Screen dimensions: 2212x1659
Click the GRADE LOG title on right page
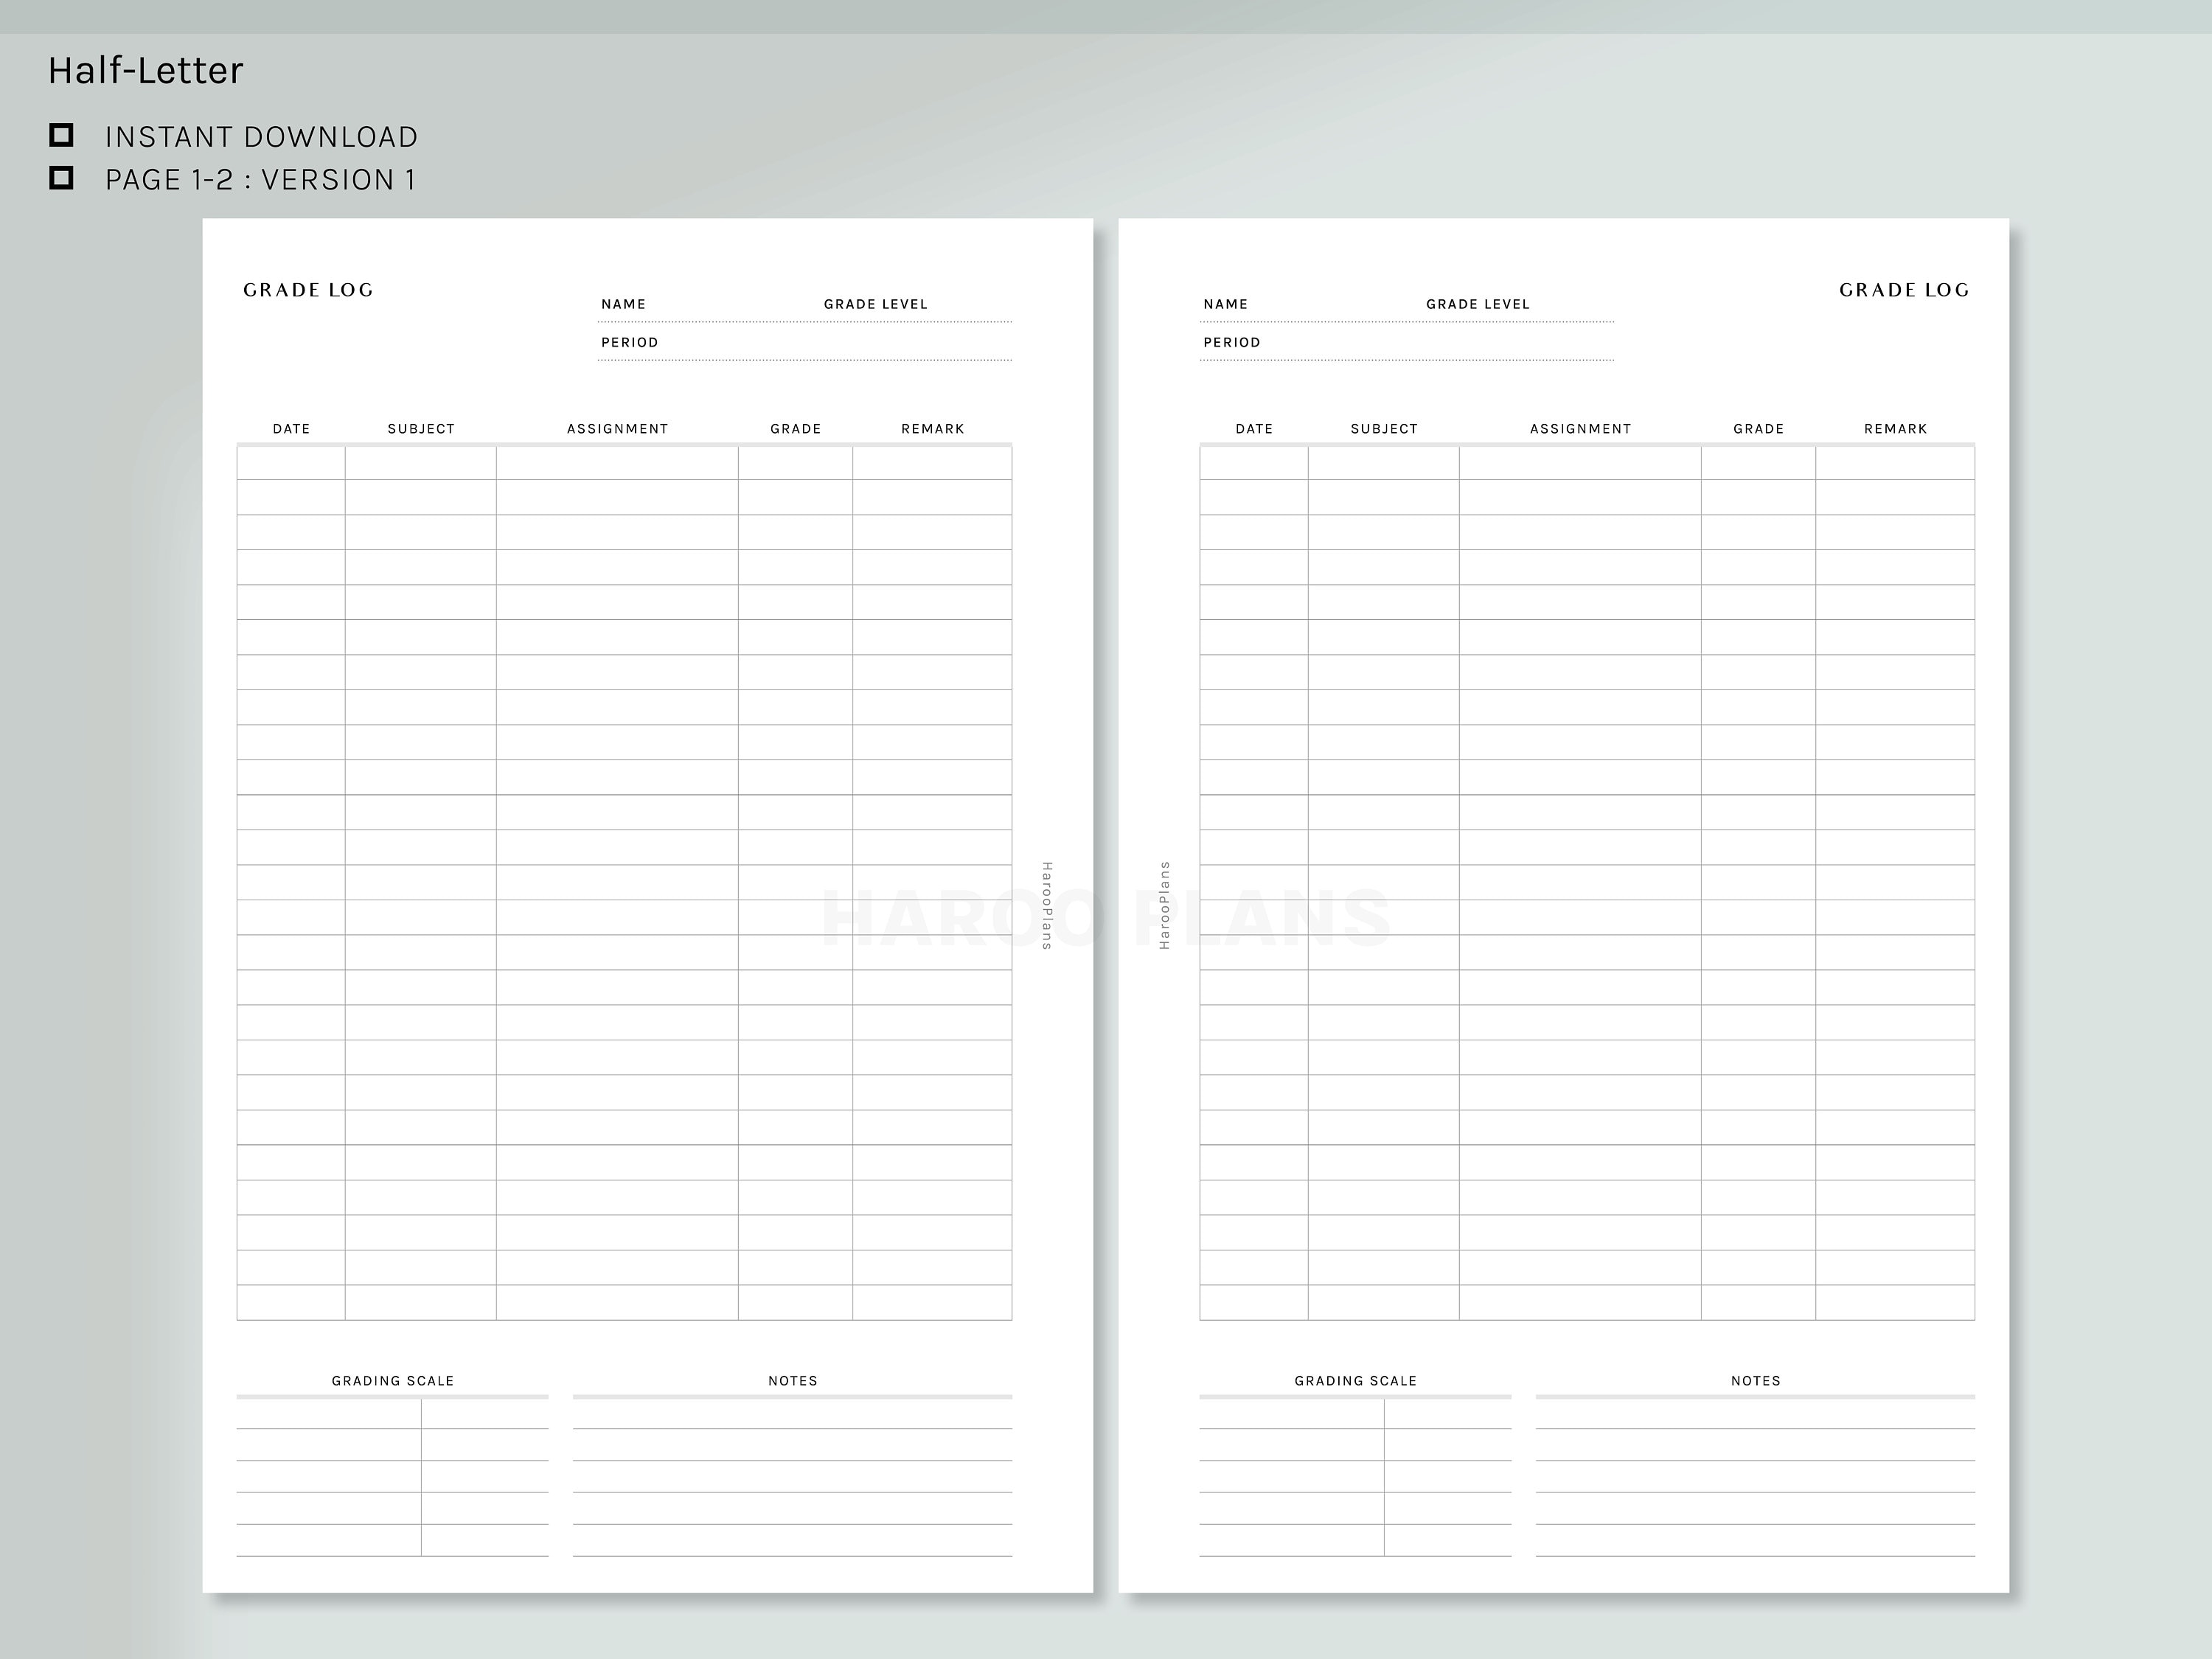coord(1903,290)
